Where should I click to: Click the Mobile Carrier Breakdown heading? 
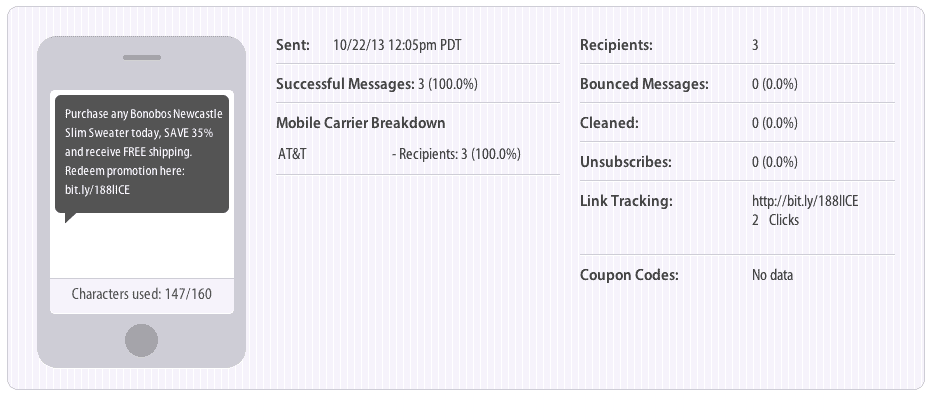tap(361, 123)
